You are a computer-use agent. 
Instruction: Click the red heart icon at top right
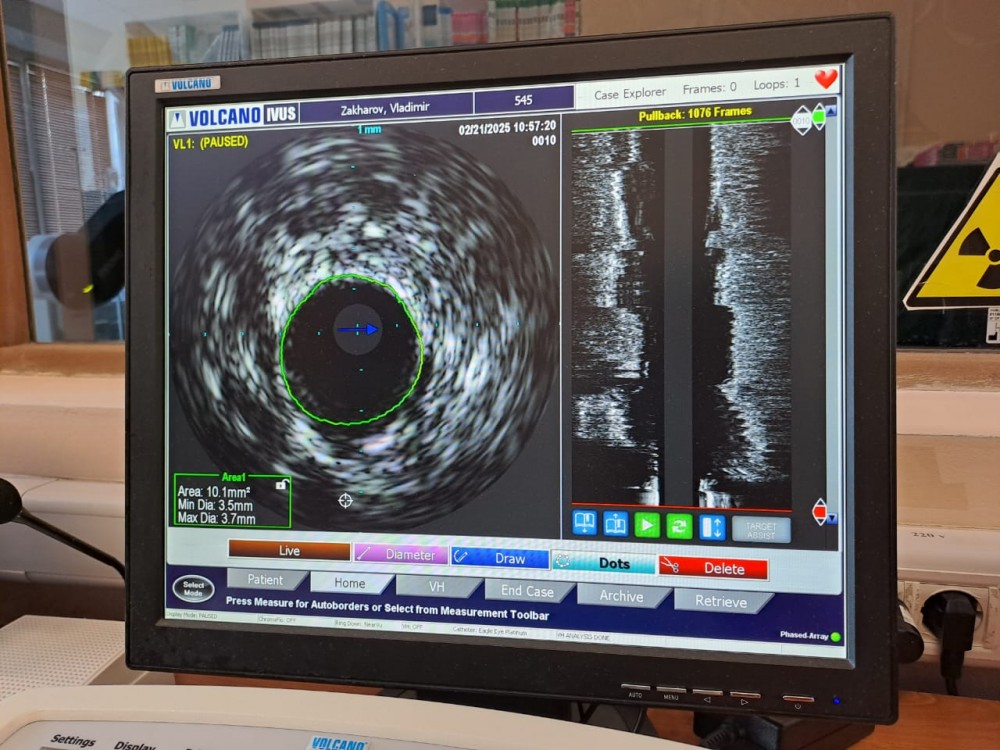tap(825, 79)
